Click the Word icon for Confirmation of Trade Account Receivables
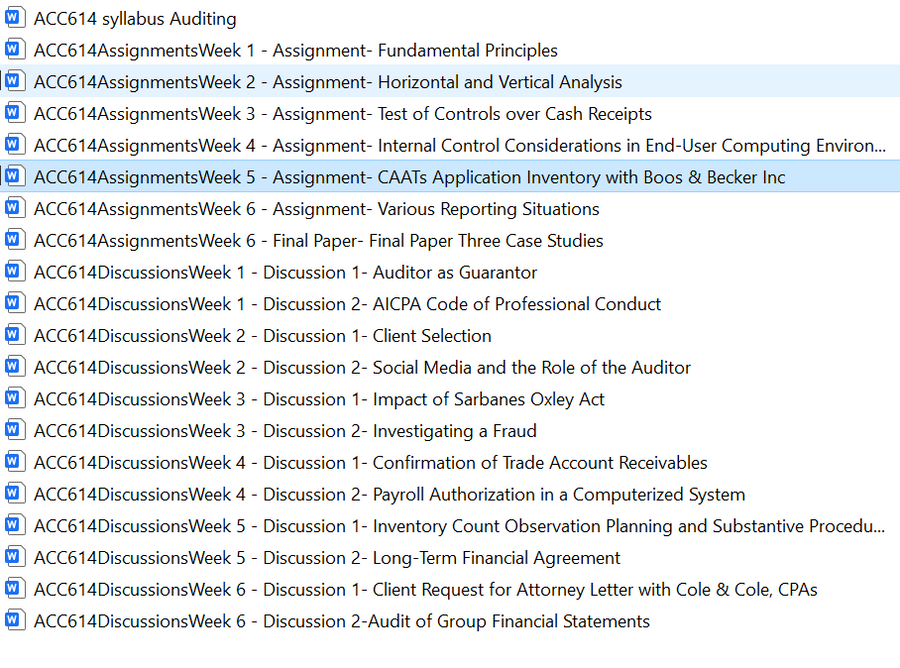The image size is (900, 668). [x=15, y=461]
